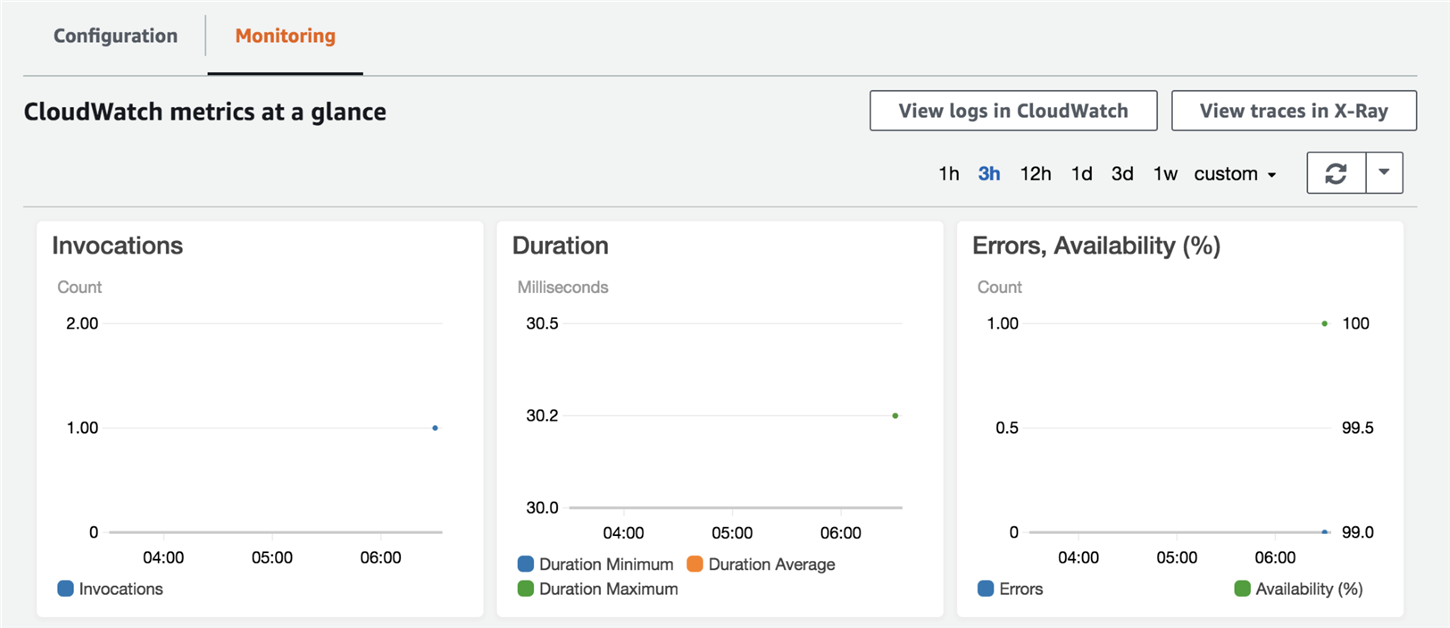The height and width of the screenshot is (628, 1450).
Task: Expand the custom time range dropdown
Action: [1236, 174]
